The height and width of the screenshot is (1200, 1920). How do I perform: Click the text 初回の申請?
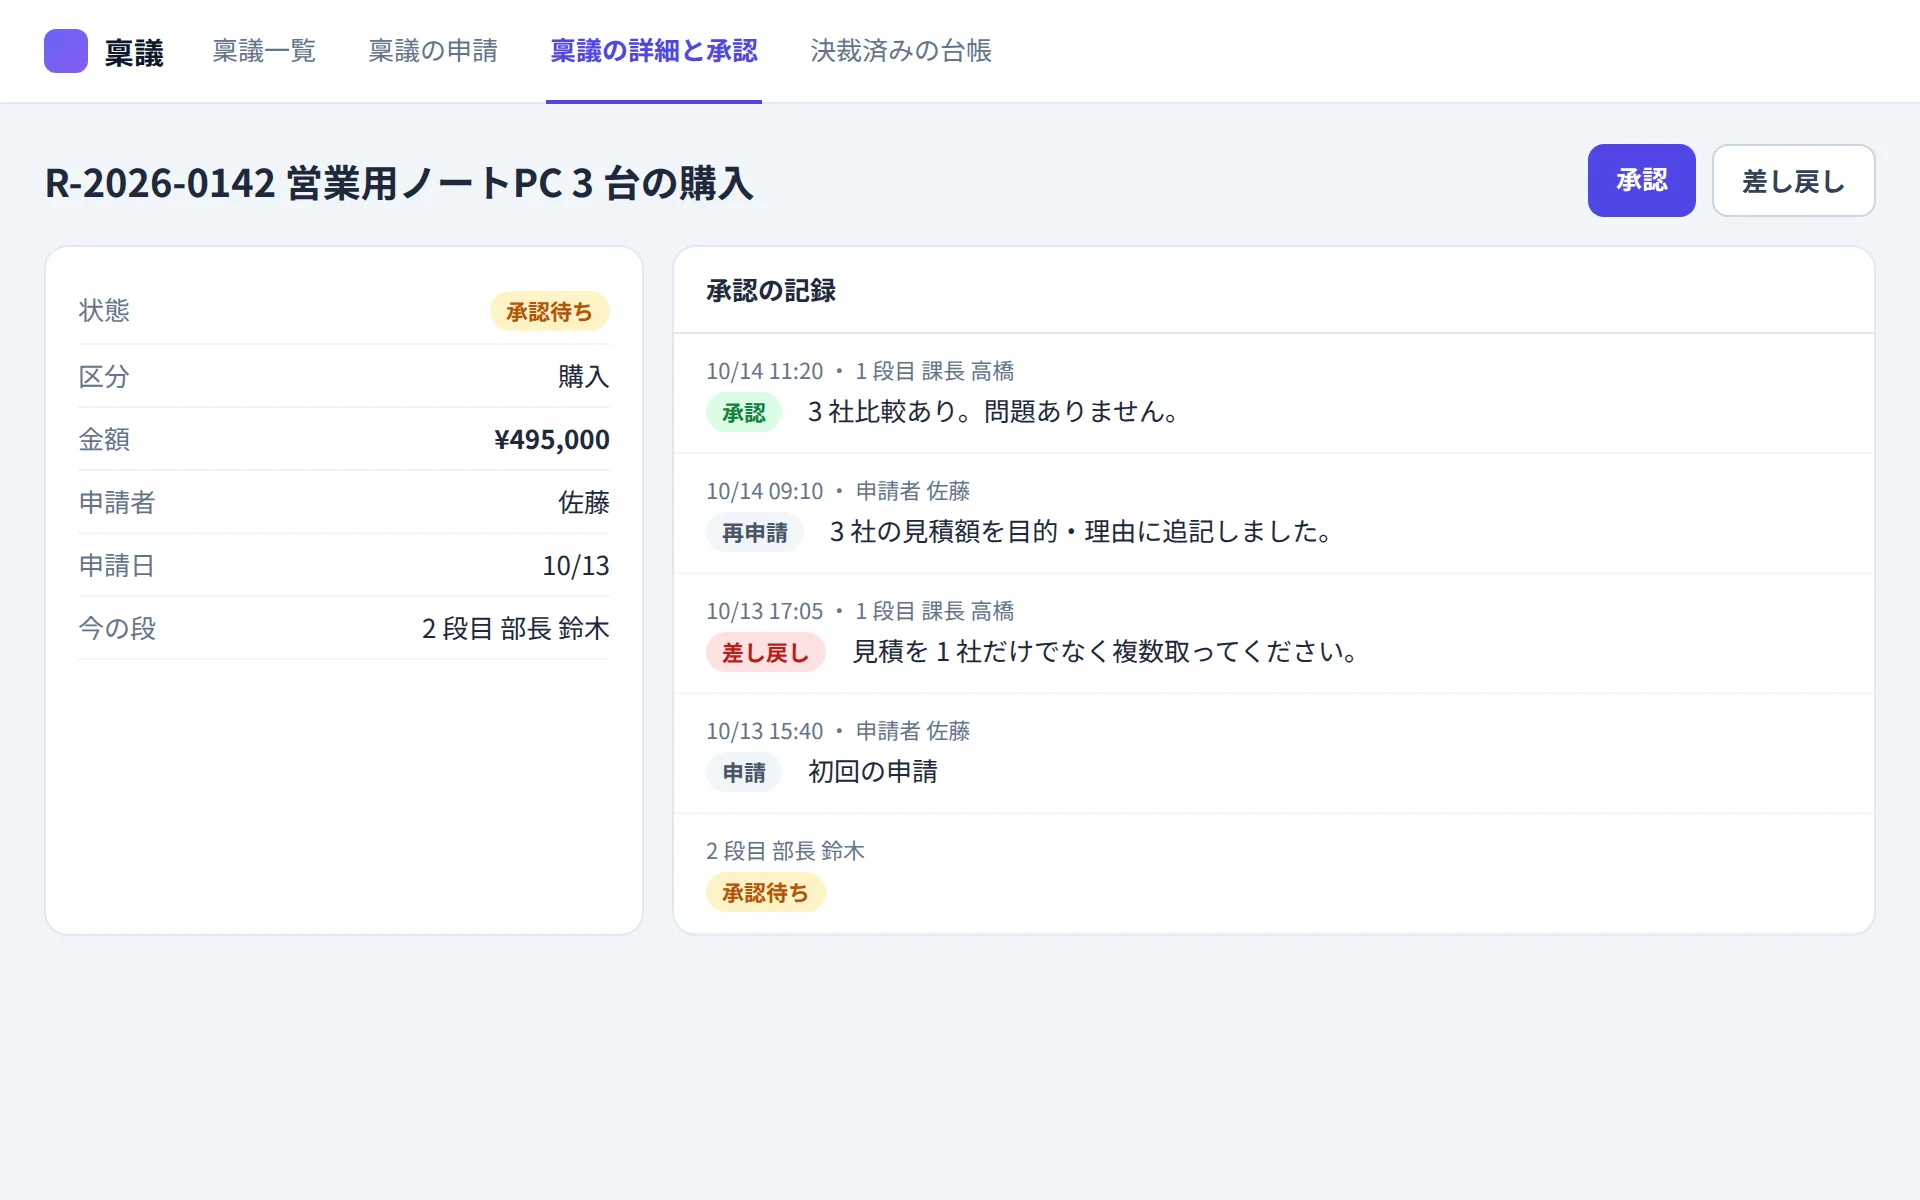tap(872, 771)
